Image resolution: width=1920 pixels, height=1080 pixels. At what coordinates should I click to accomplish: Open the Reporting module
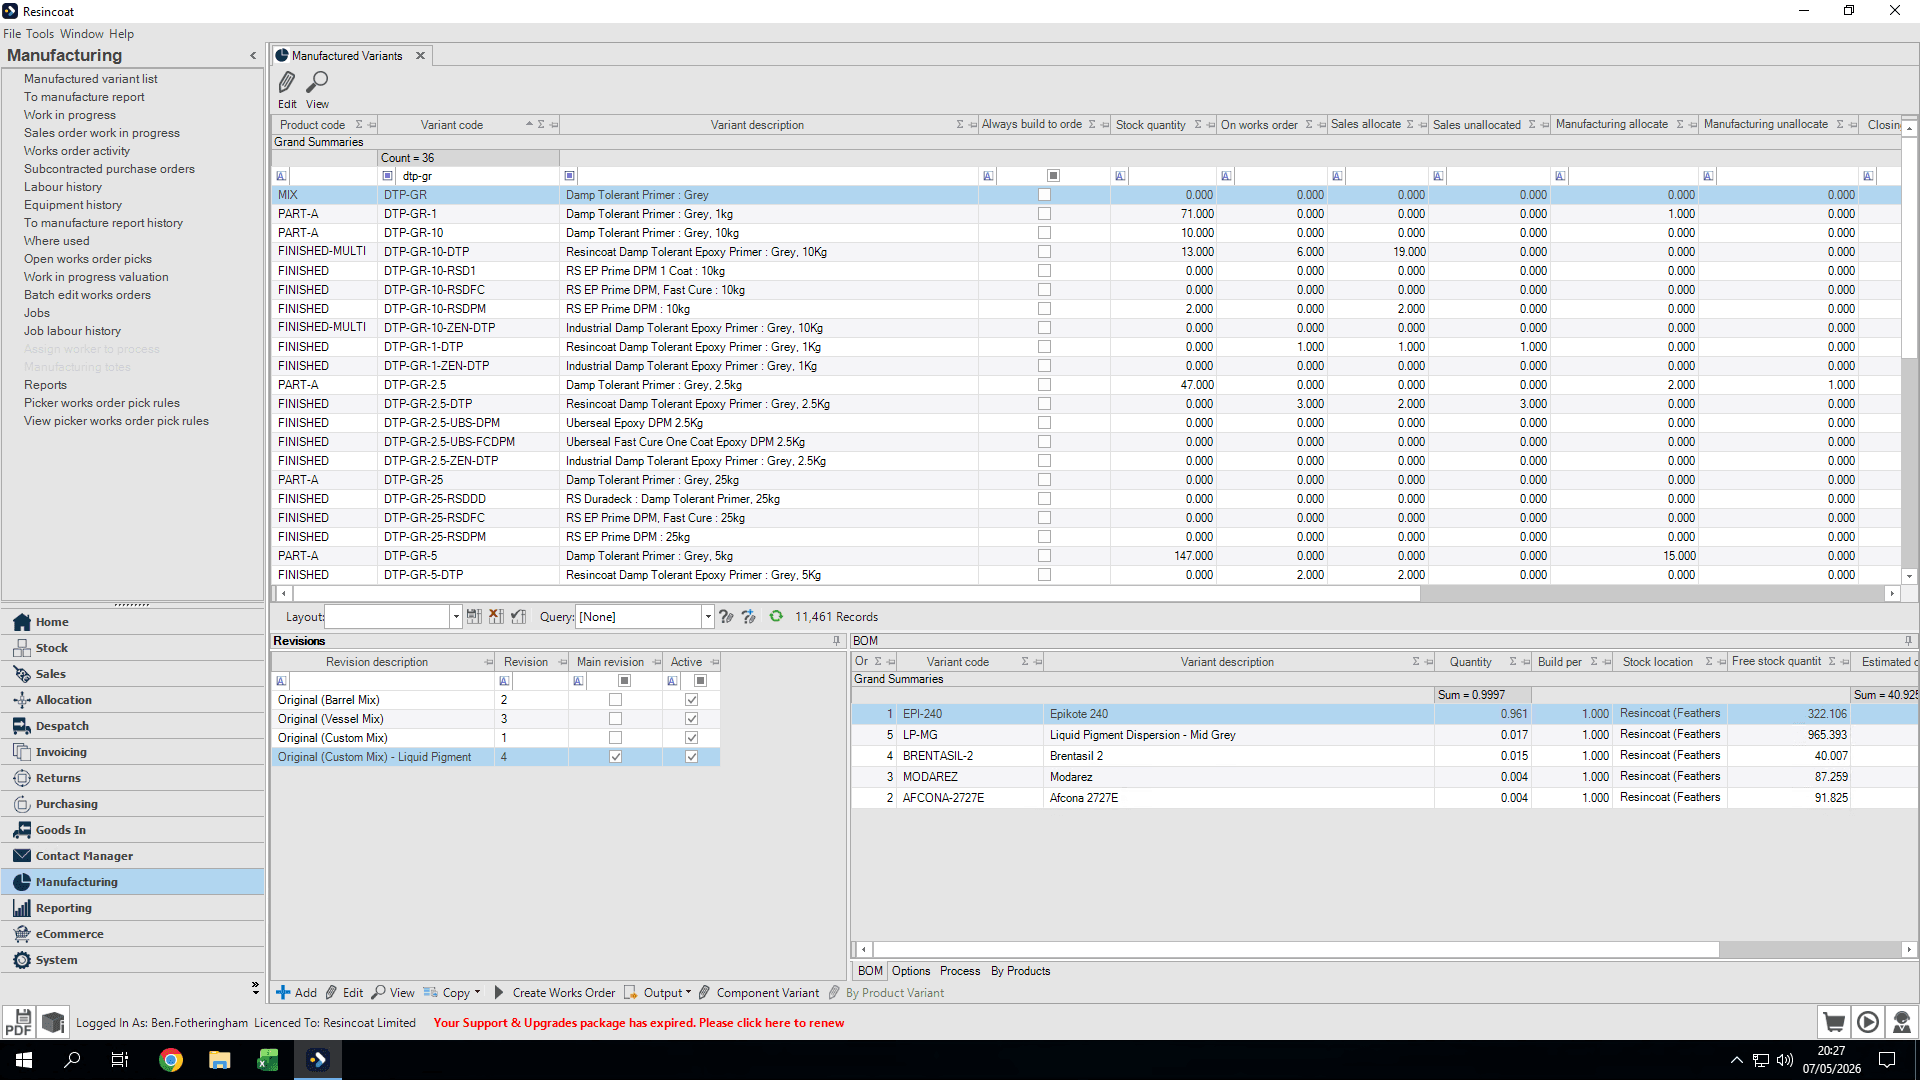click(x=132, y=908)
